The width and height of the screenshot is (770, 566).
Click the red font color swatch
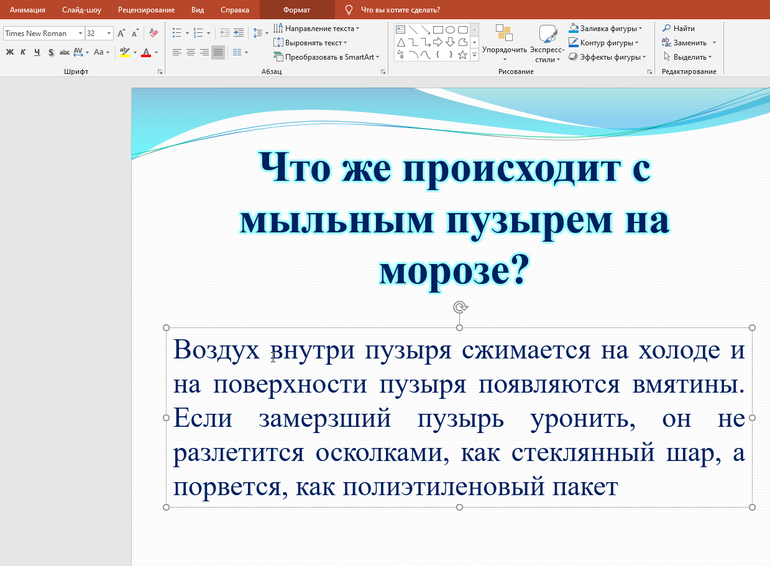click(145, 52)
